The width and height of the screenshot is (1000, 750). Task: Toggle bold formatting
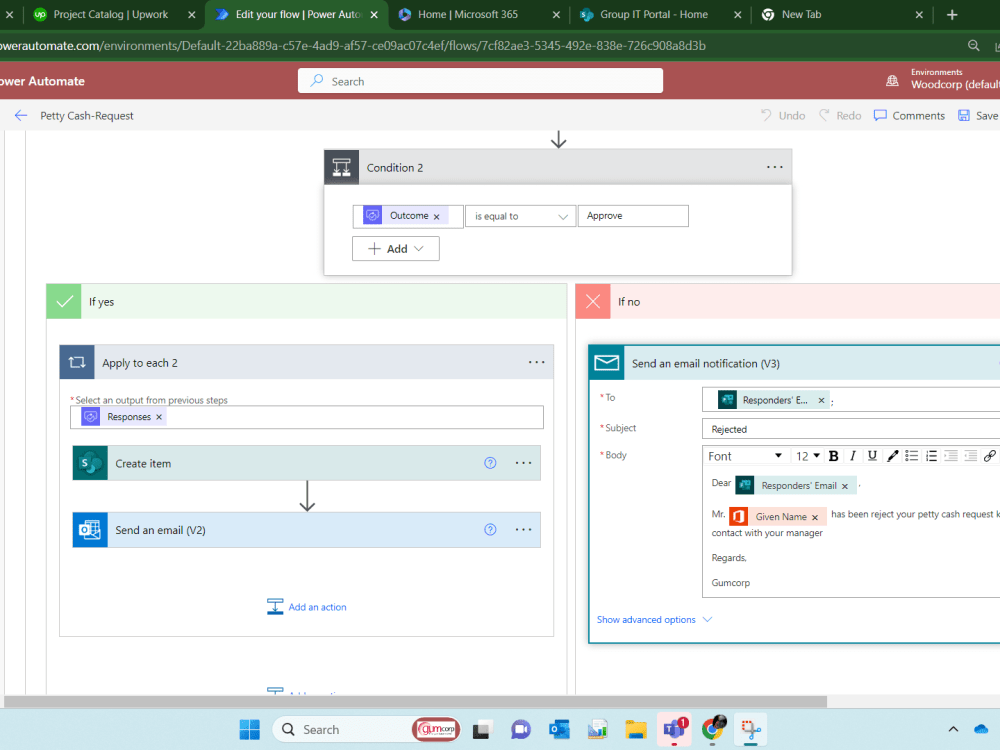pos(833,456)
